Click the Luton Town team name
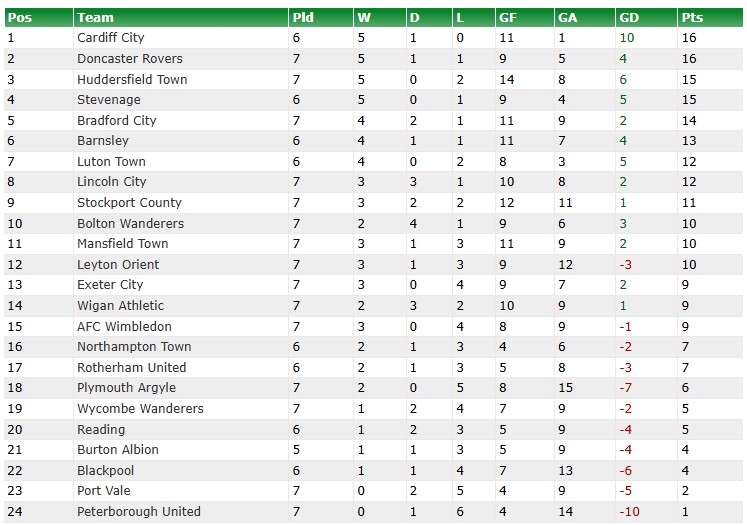 [111, 162]
